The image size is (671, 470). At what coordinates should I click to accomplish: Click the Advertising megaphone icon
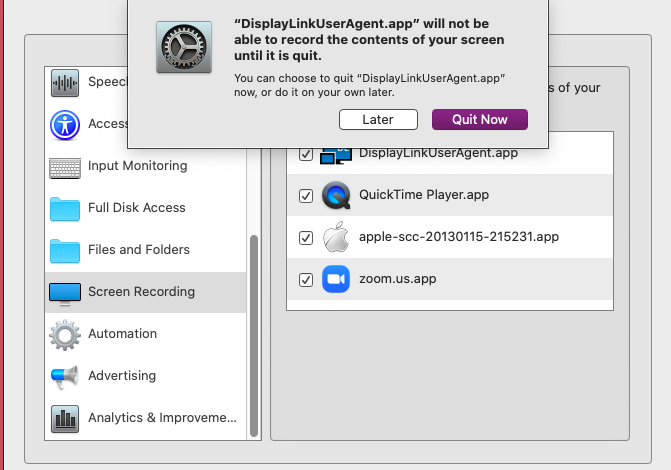[65, 377]
